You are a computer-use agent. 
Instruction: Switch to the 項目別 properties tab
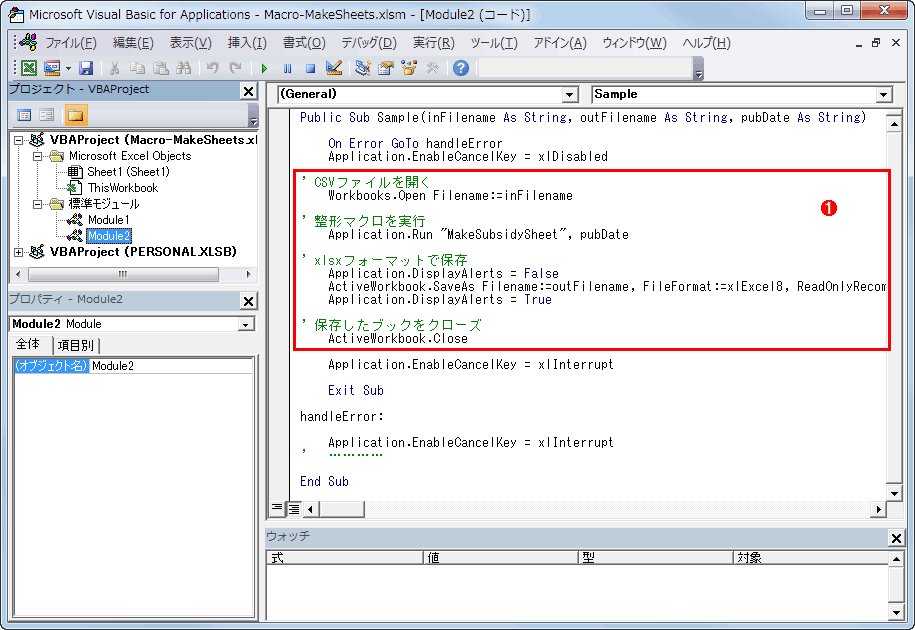[x=76, y=345]
